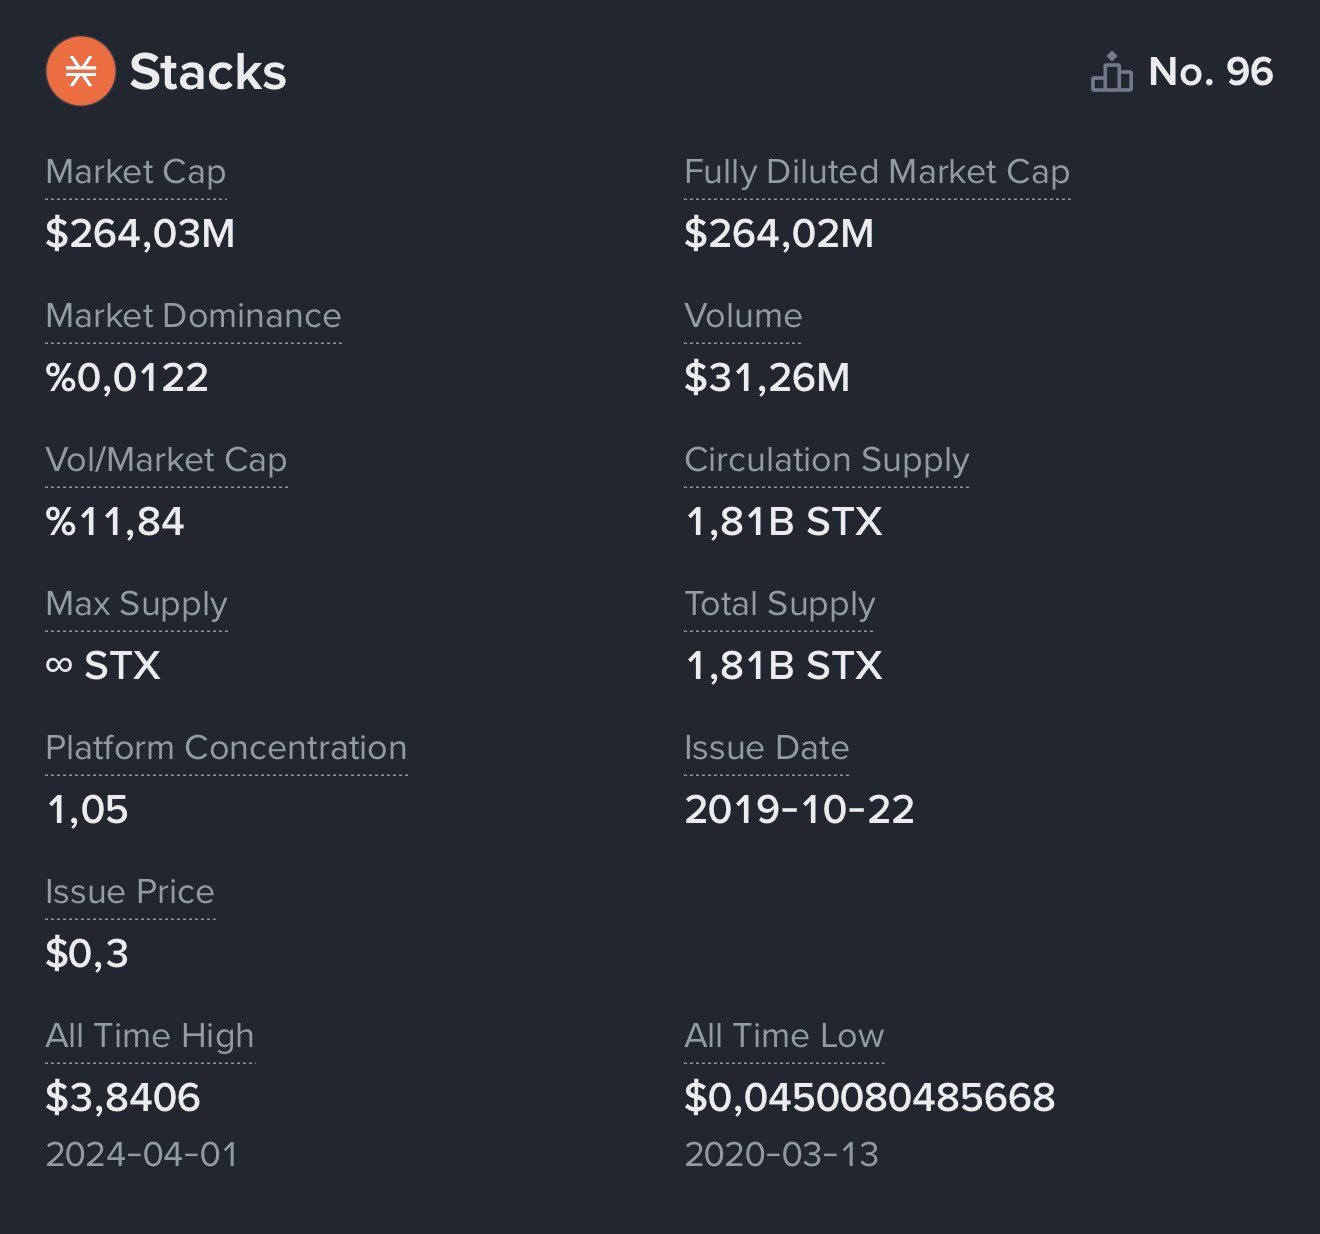Click the Circulation Supply label
The image size is (1320, 1234).
coord(827,460)
